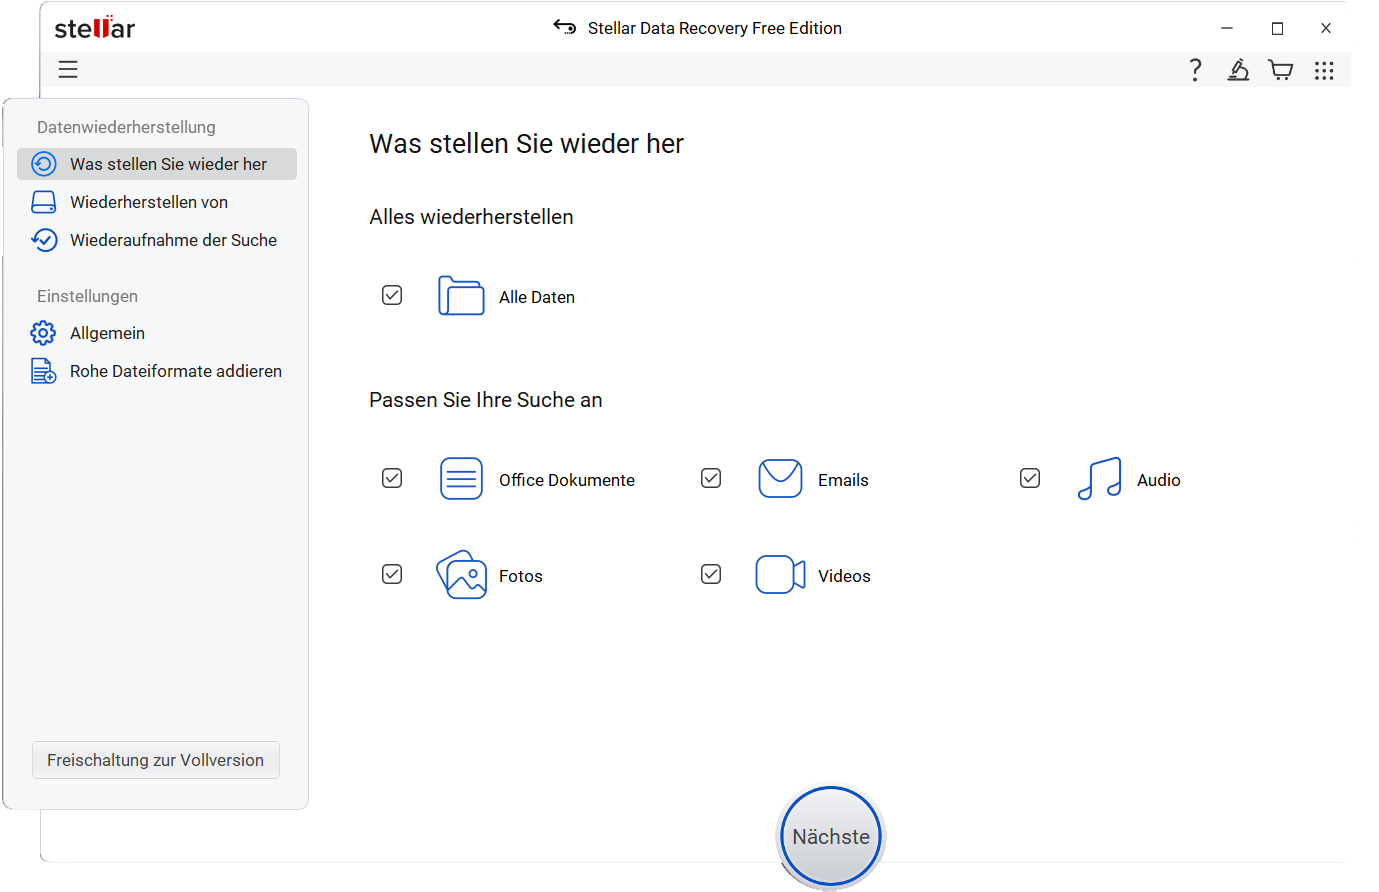This screenshot has height=892, width=1379.
Task: Click the 'Videos' label
Action: pyautogui.click(x=844, y=576)
